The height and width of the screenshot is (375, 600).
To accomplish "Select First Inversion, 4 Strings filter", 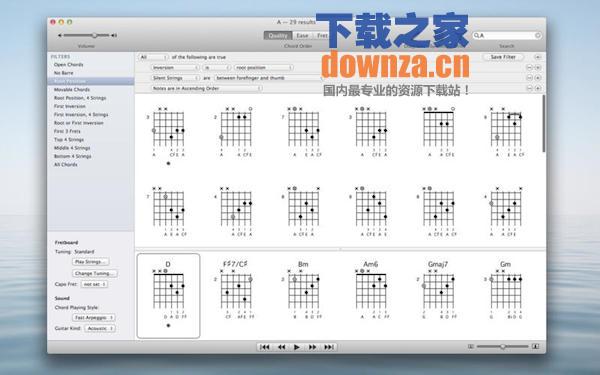I will point(81,114).
